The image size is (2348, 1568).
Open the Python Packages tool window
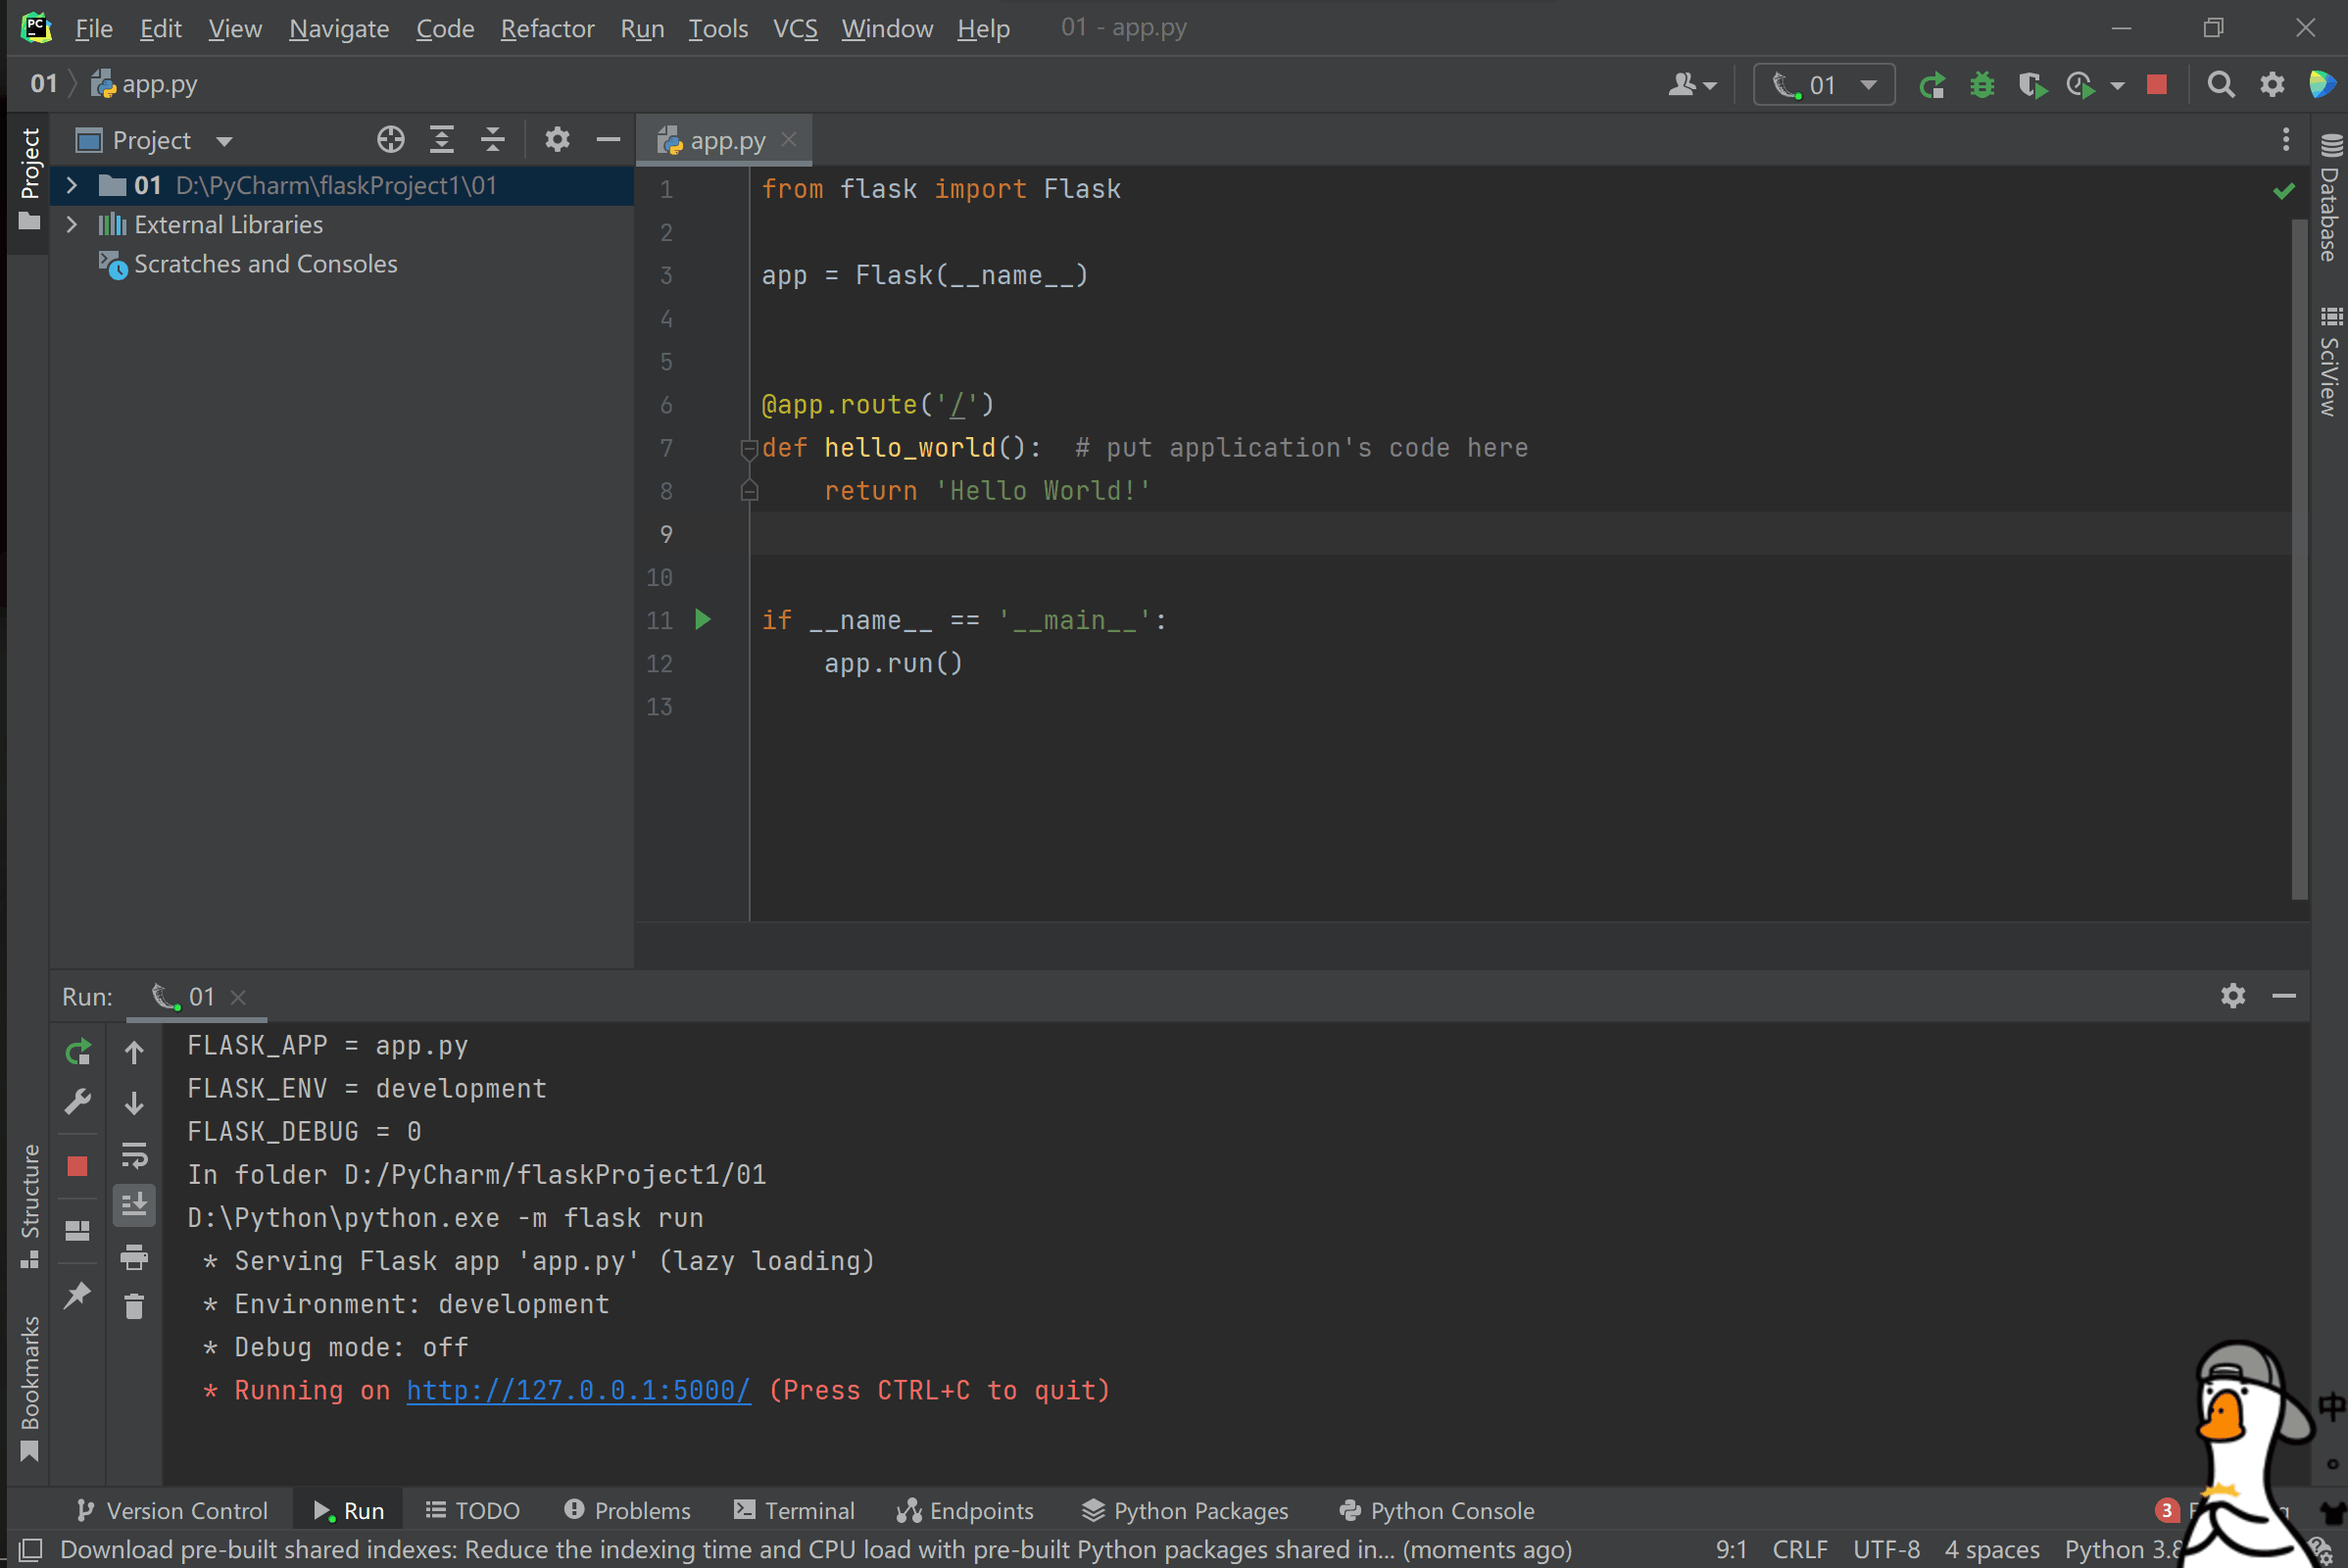[1185, 1510]
